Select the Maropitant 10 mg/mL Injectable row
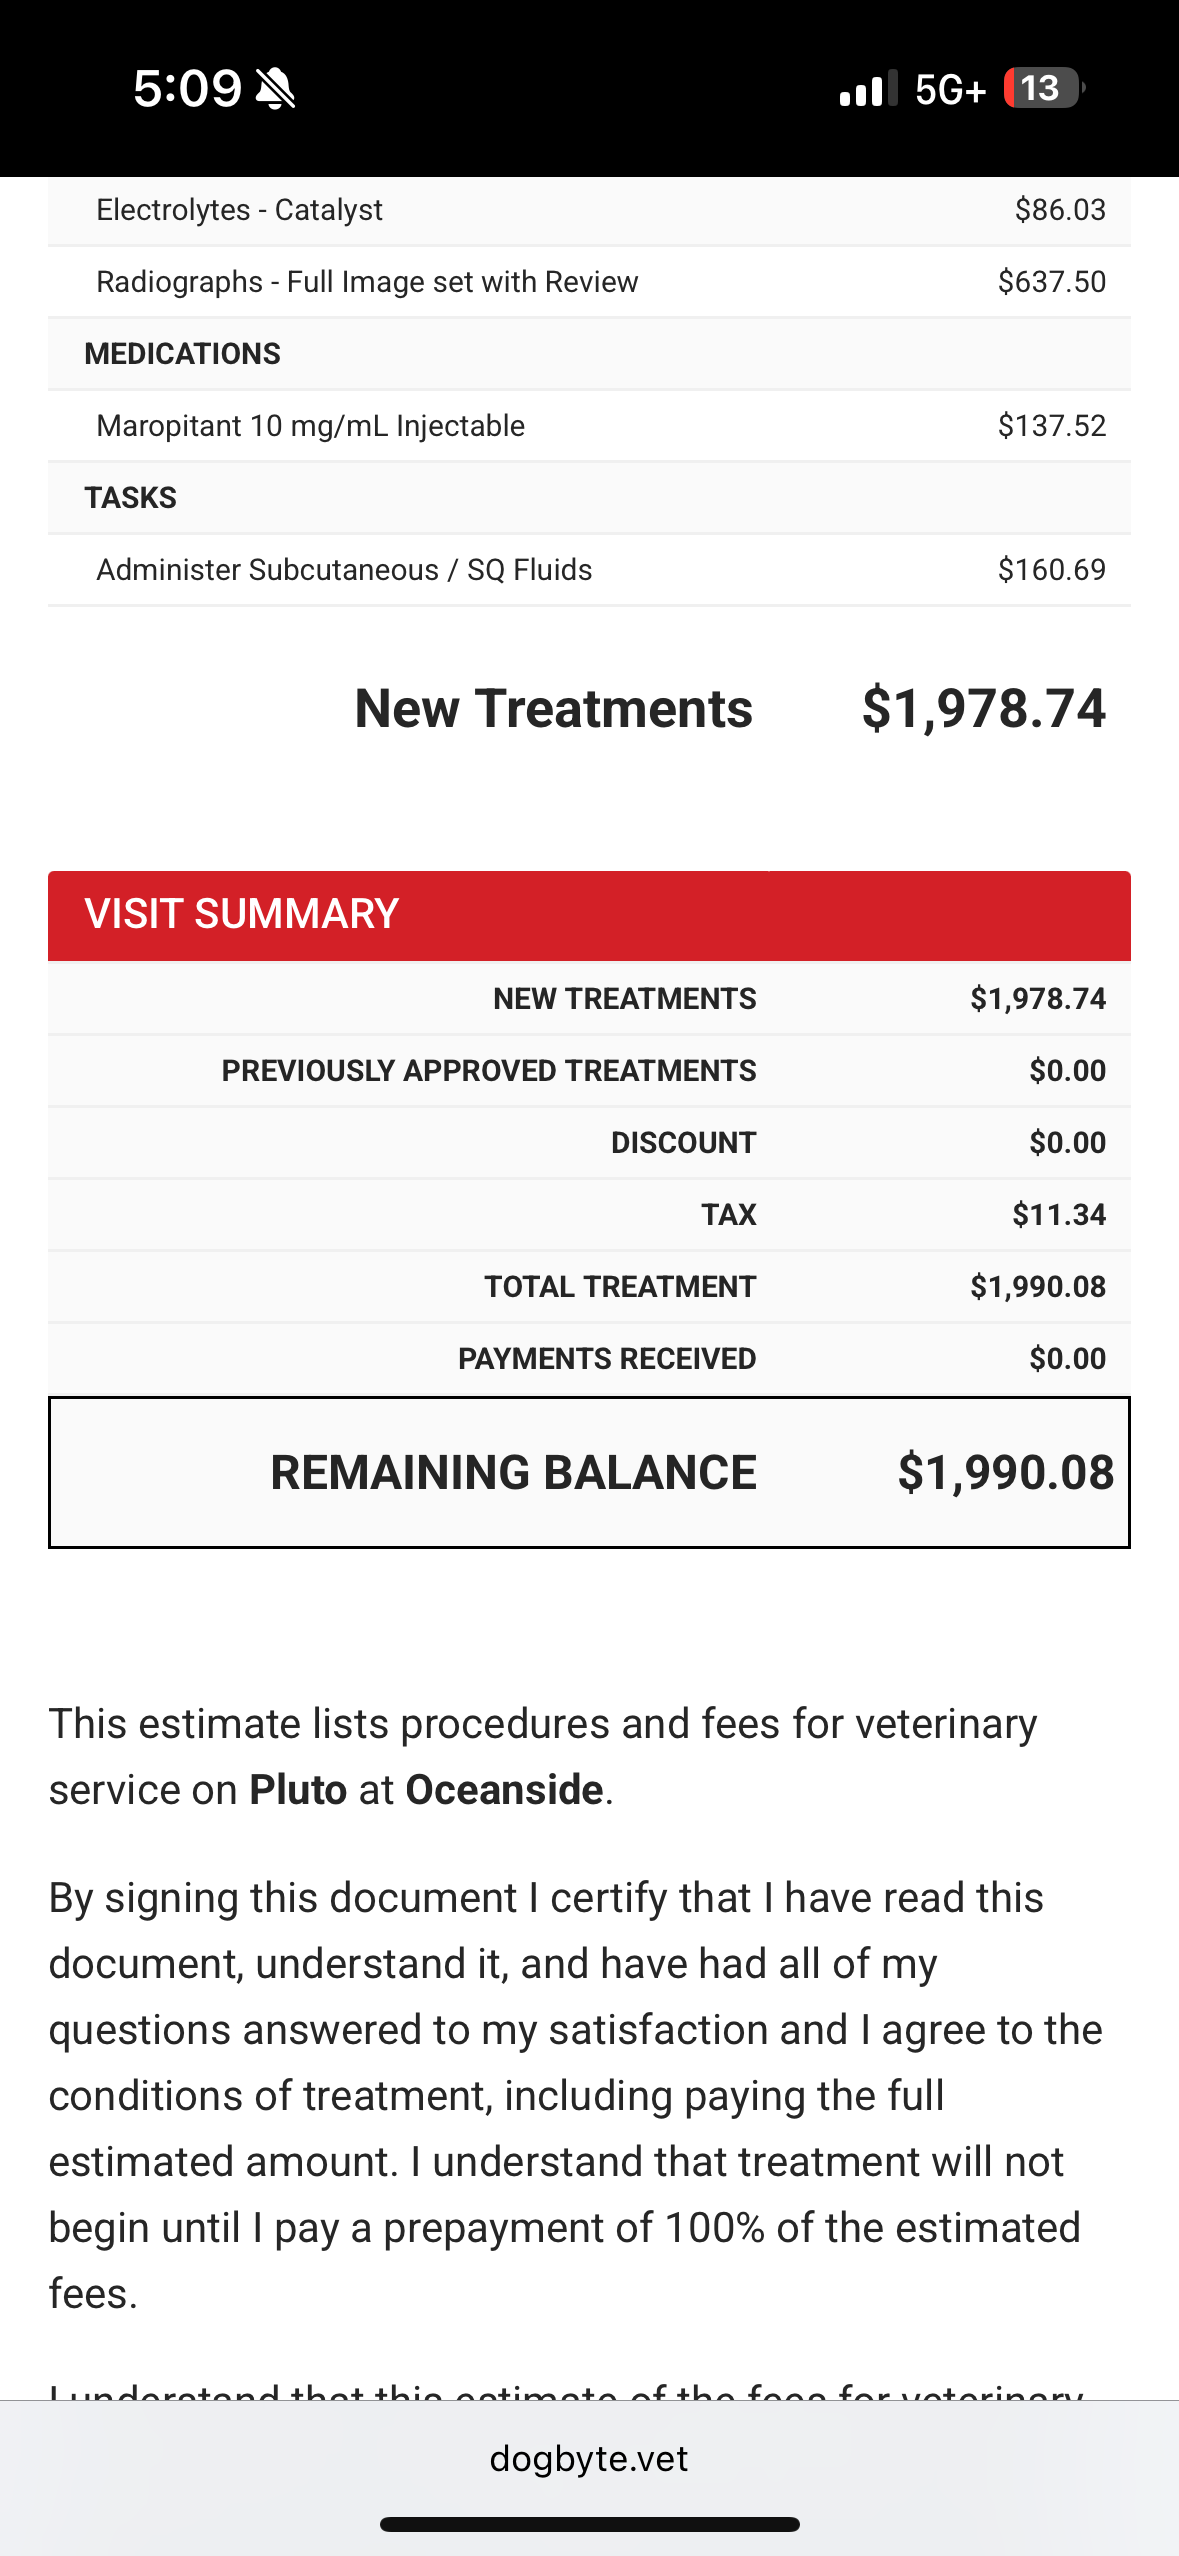 589,426
